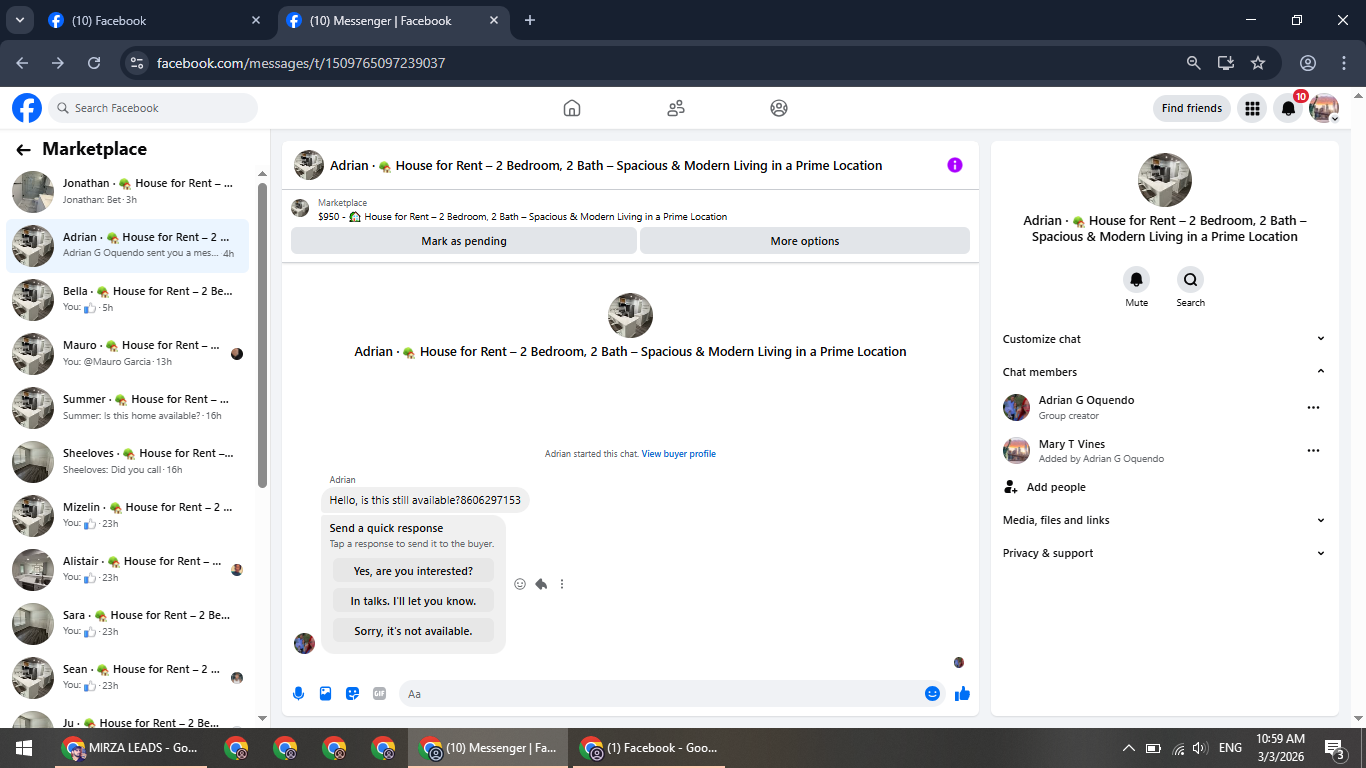Image resolution: width=1366 pixels, height=768 pixels.
Task: Switch to the (10) Facebook browser tab
Action: coord(155,21)
